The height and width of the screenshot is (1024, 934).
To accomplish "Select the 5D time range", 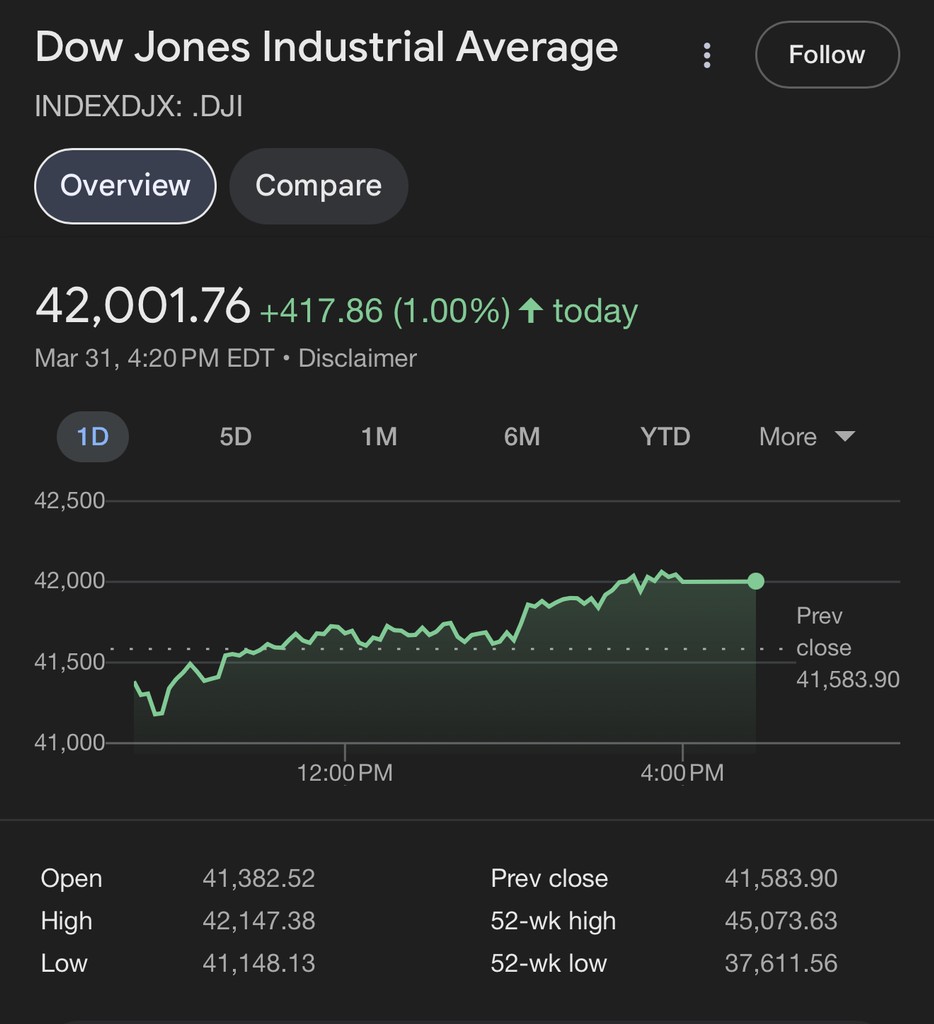I will click(x=235, y=437).
